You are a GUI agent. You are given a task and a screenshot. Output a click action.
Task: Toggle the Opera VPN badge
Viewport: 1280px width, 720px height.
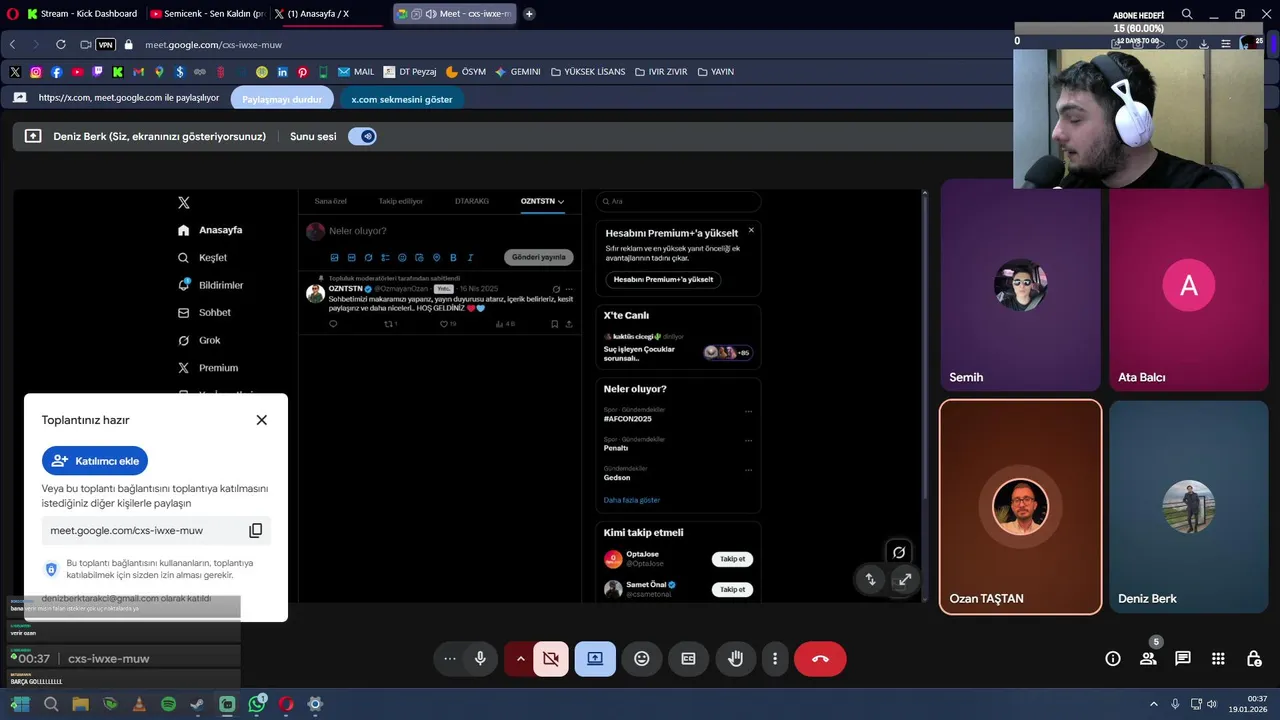pyautogui.click(x=105, y=45)
